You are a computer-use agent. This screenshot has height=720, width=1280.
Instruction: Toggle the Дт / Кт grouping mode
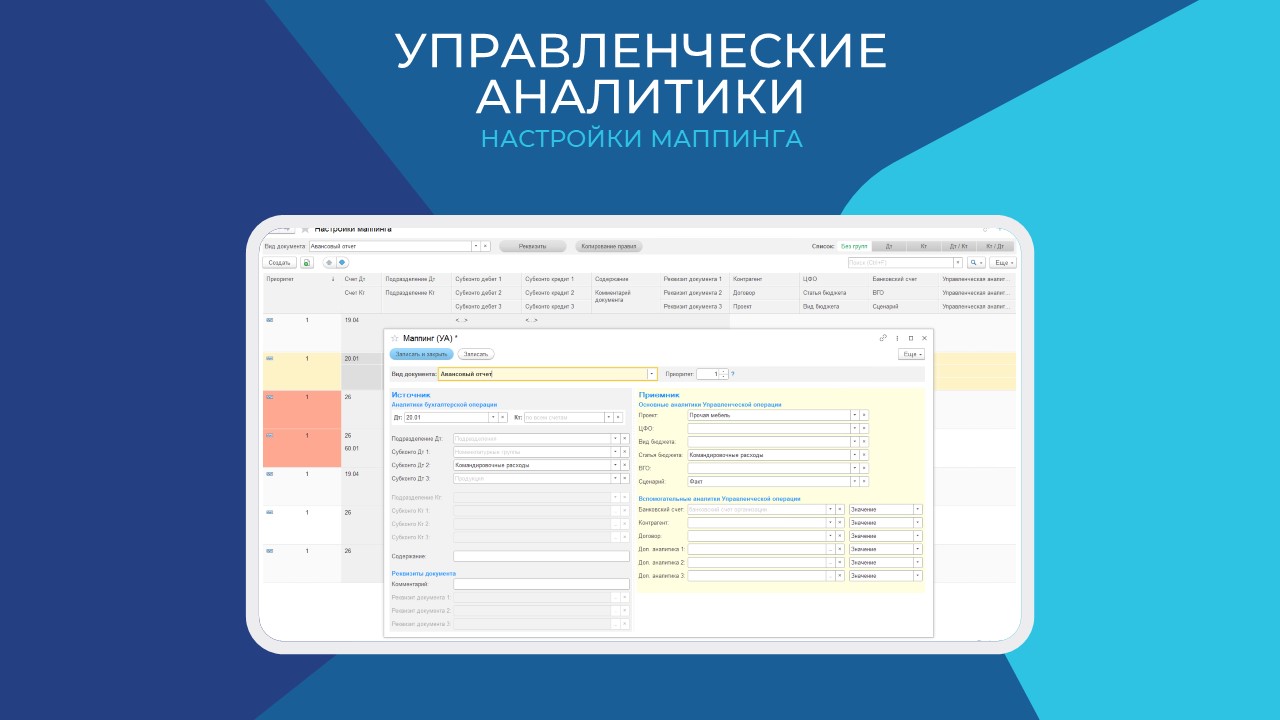[x=958, y=246]
